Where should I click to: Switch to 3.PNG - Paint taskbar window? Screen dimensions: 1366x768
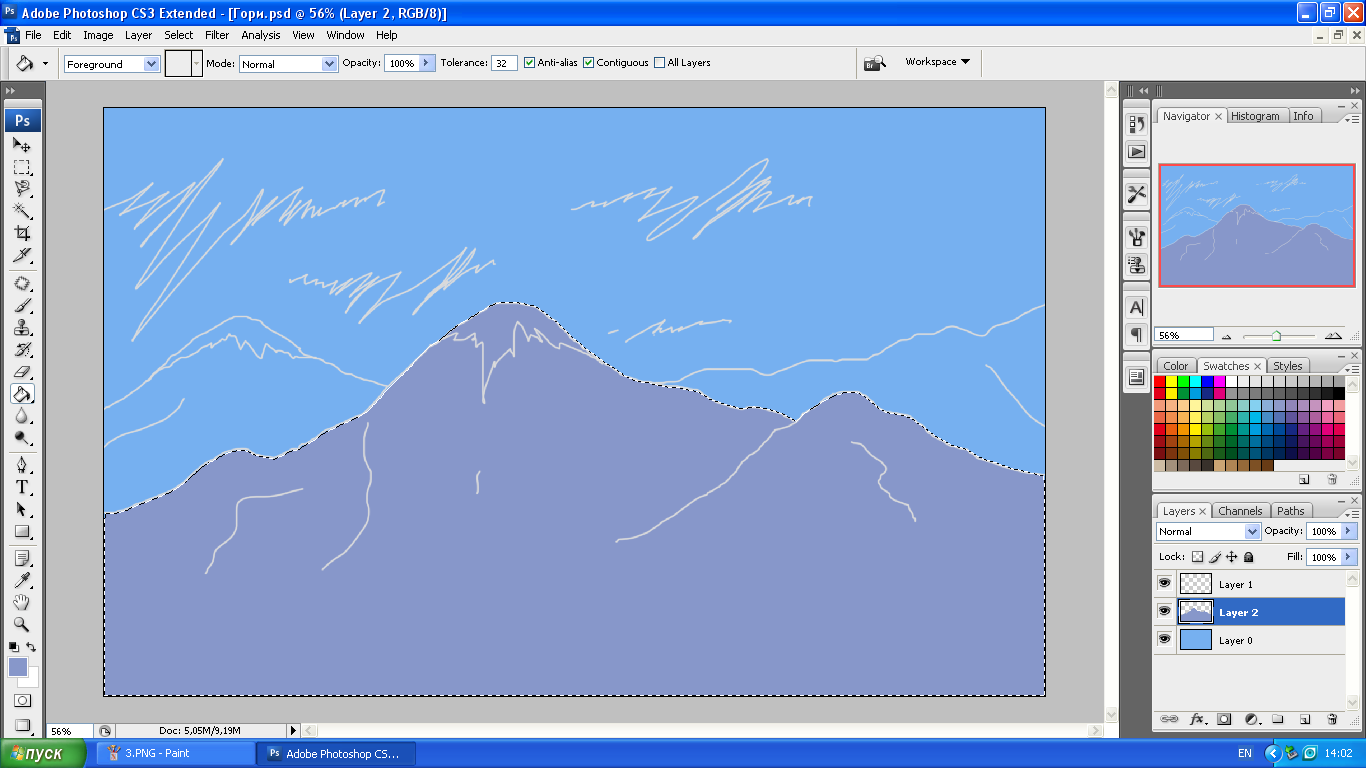(x=175, y=754)
